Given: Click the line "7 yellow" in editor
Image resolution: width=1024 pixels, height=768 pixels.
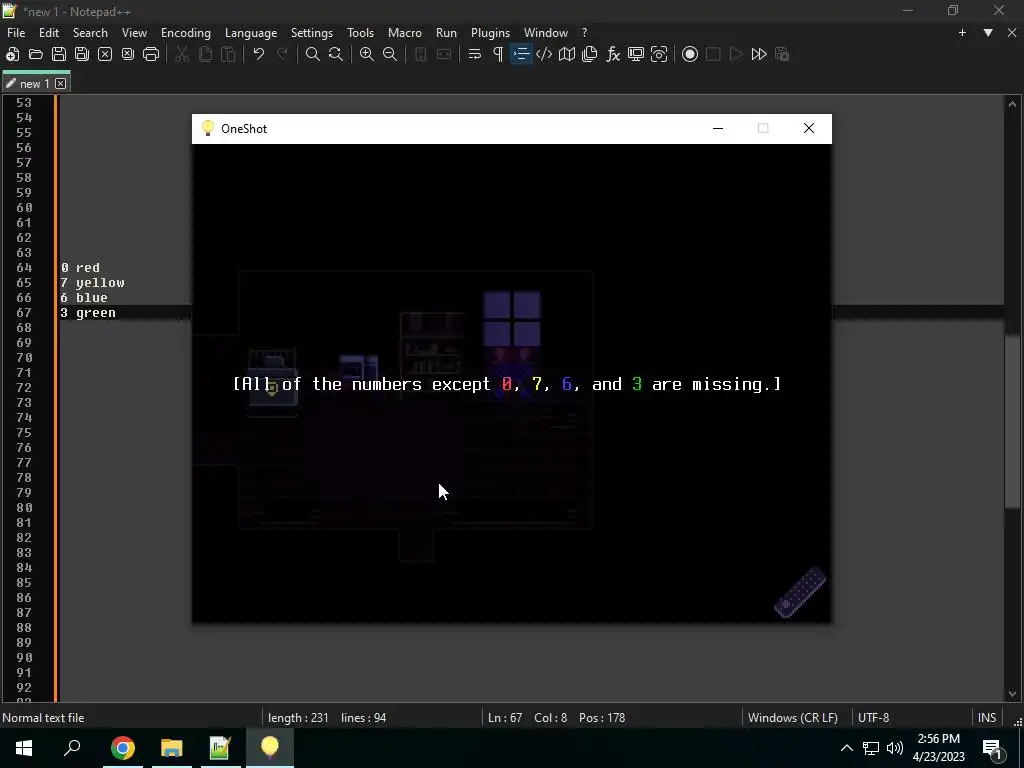Looking at the screenshot, I should click(93, 283).
